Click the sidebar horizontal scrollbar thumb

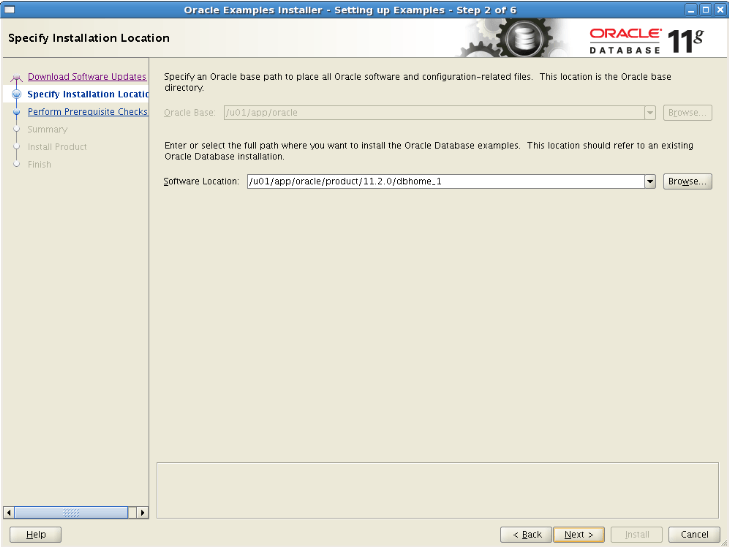click(71, 513)
